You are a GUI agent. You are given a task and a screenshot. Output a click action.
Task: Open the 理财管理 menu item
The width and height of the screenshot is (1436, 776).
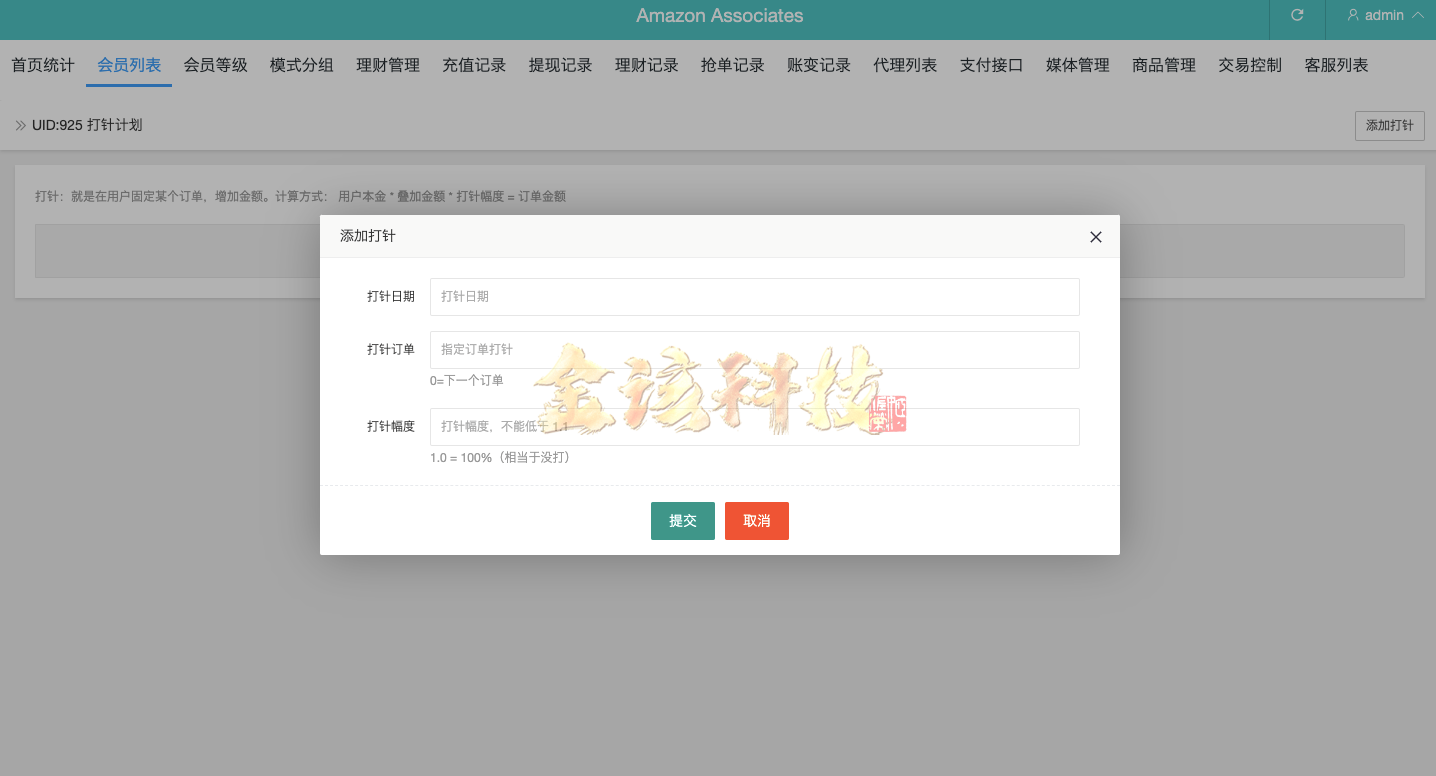(x=387, y=64)
